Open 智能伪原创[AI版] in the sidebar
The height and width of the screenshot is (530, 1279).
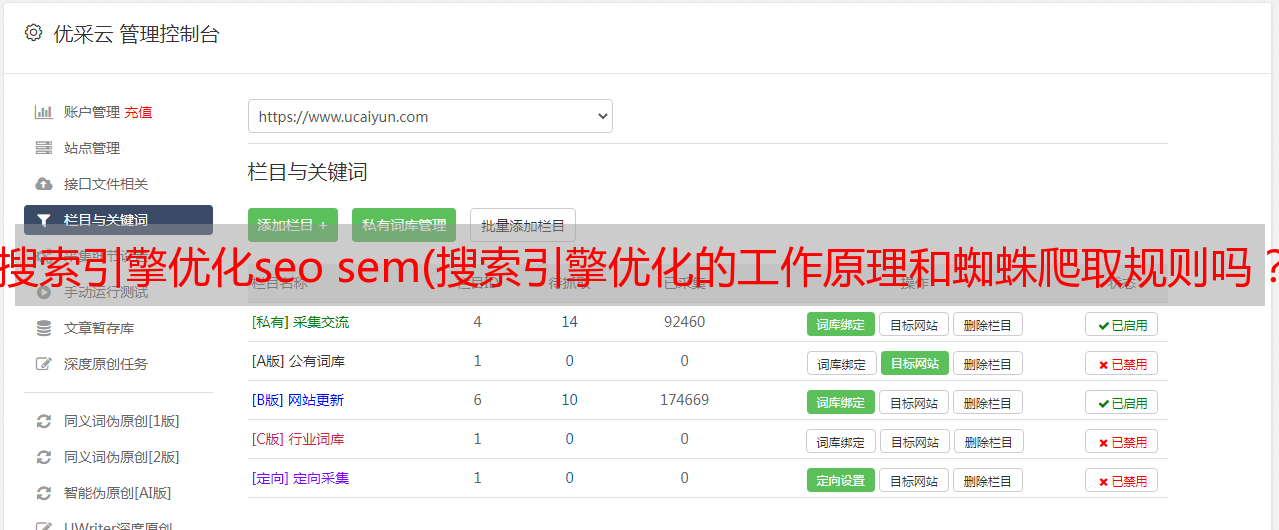(x=118, y=493)
